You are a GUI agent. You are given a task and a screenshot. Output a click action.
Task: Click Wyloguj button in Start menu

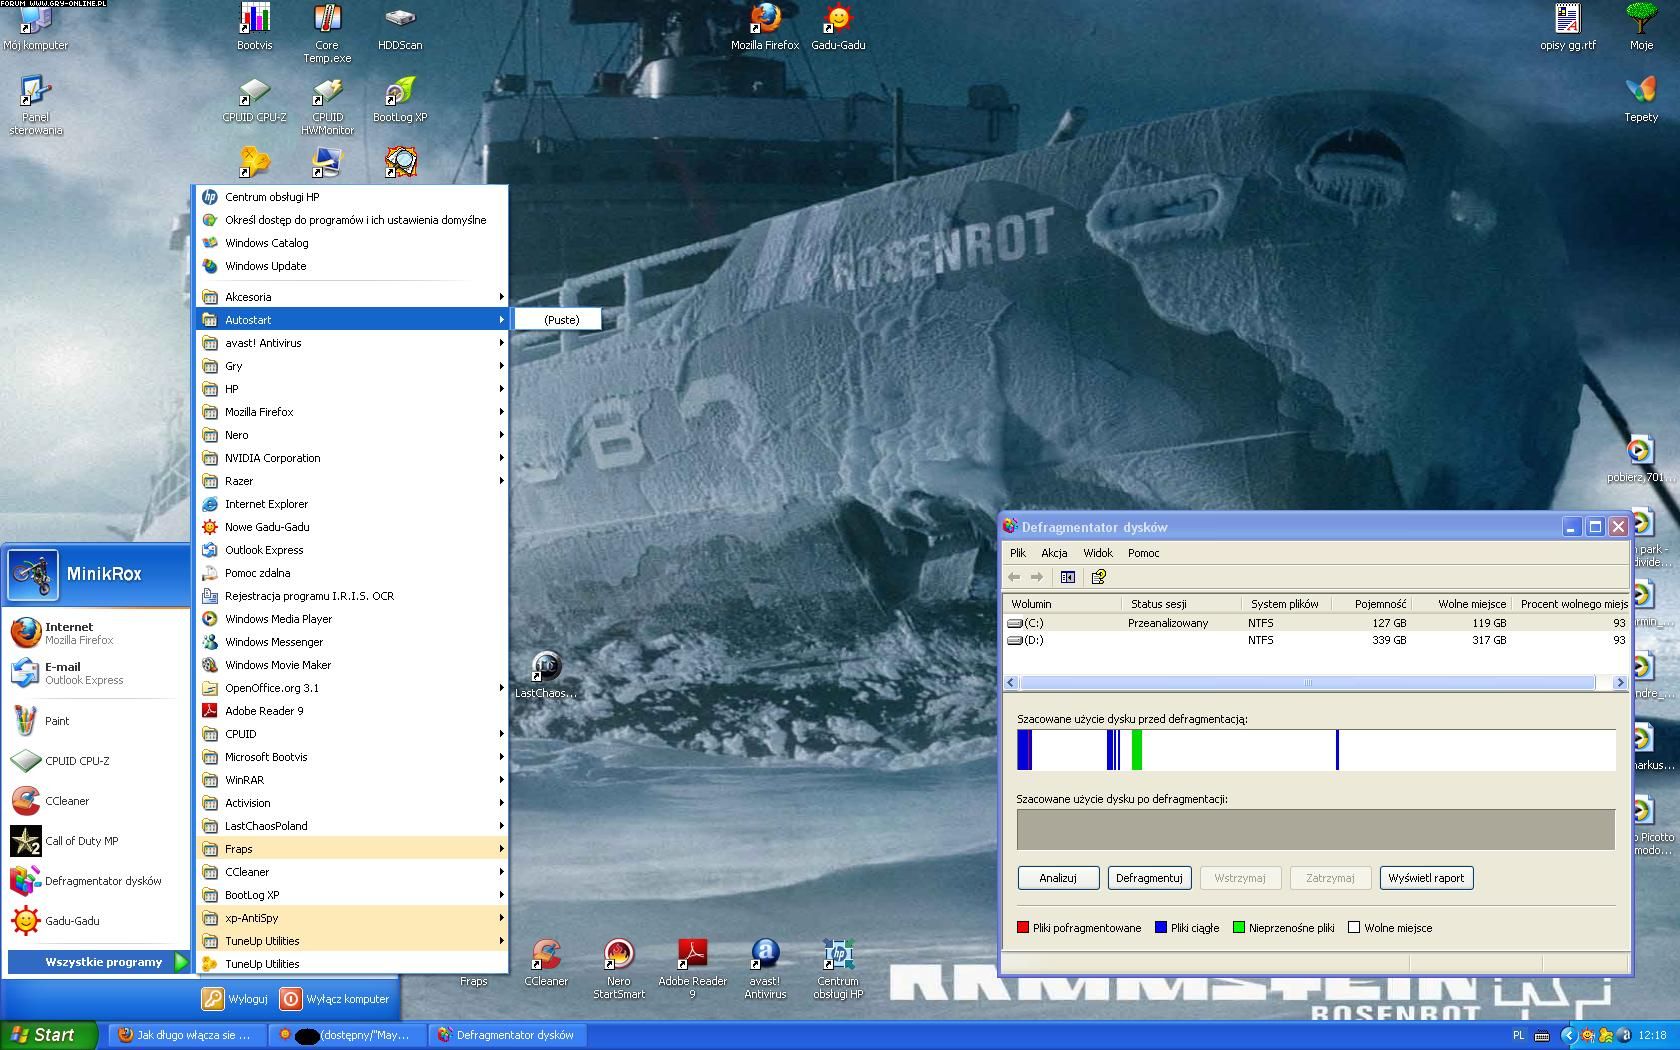point(236,998)
